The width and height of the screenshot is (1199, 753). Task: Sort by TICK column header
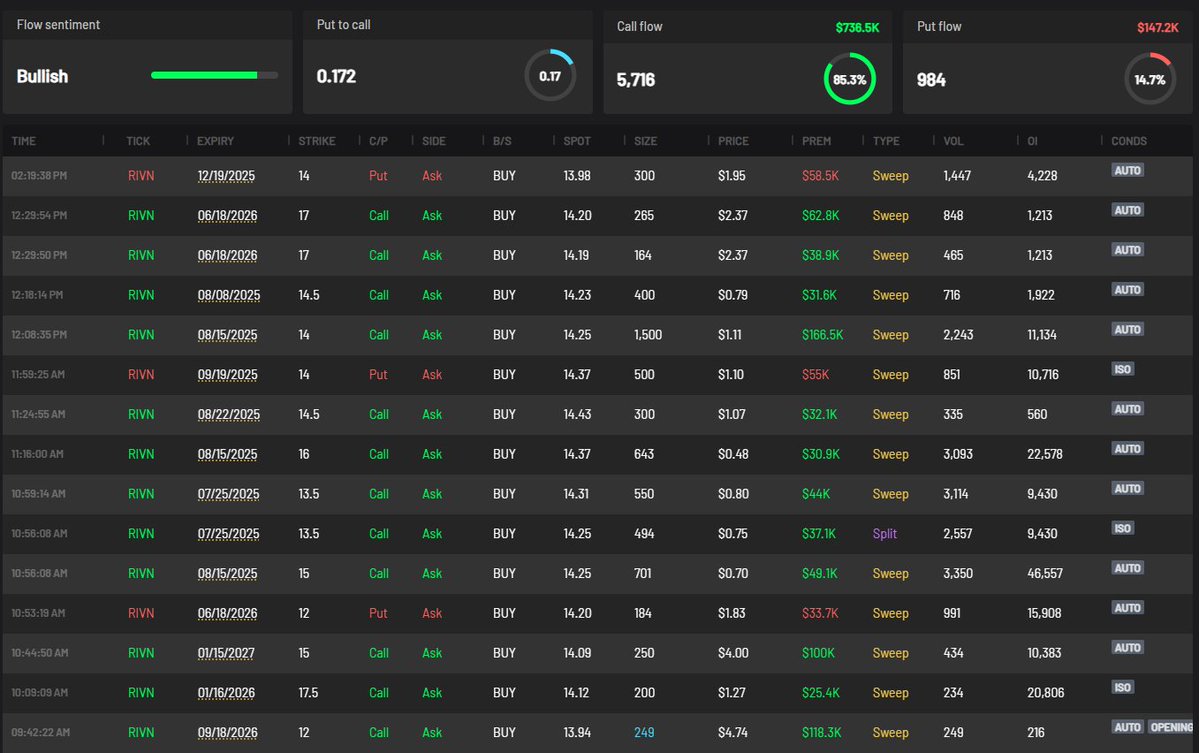click(138, 141)
